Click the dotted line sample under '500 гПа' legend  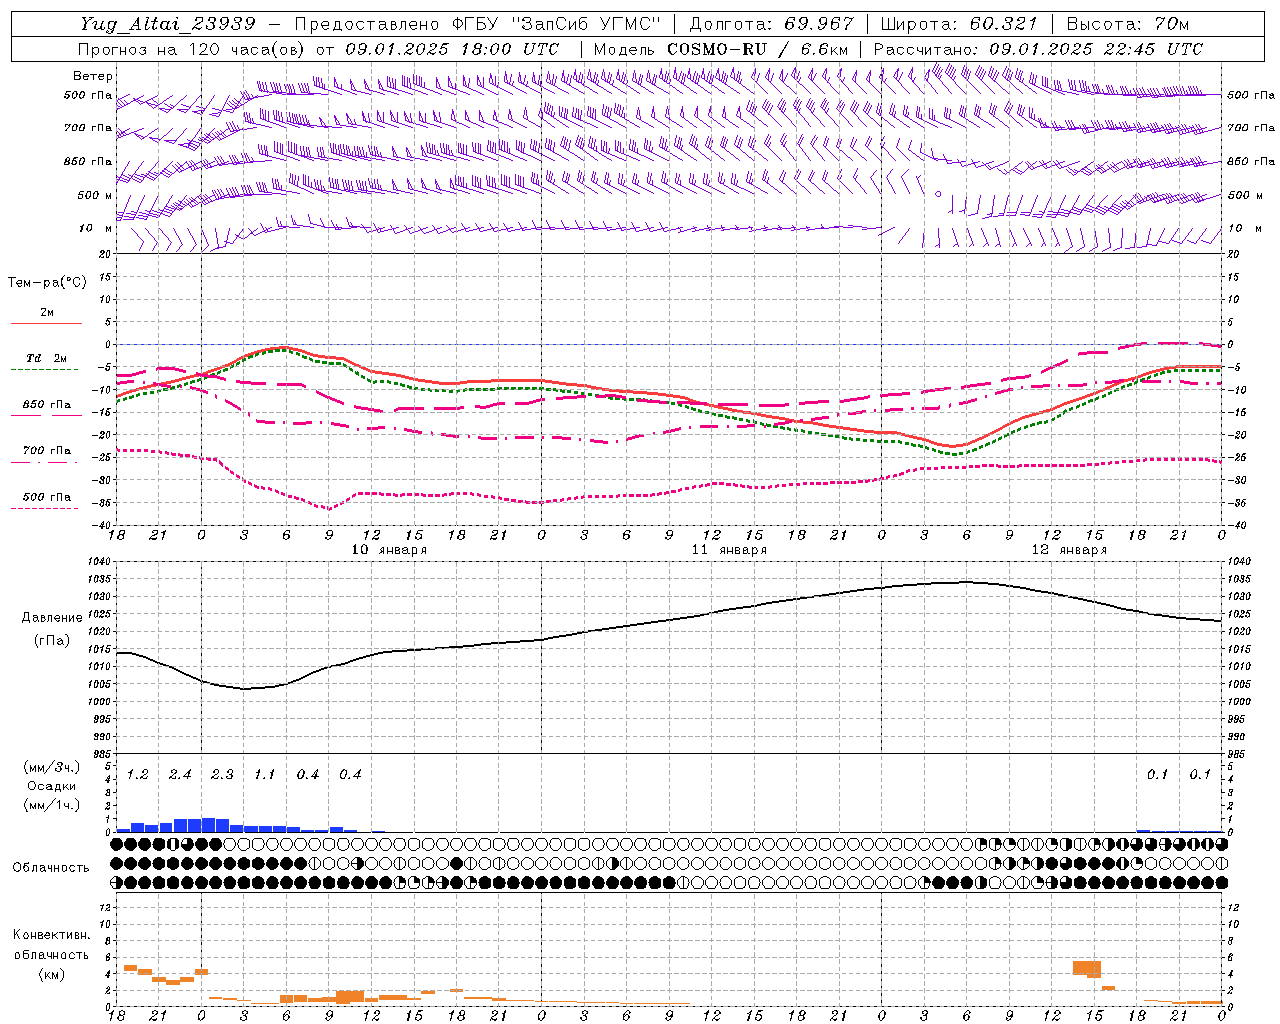(x=46, y=509)
